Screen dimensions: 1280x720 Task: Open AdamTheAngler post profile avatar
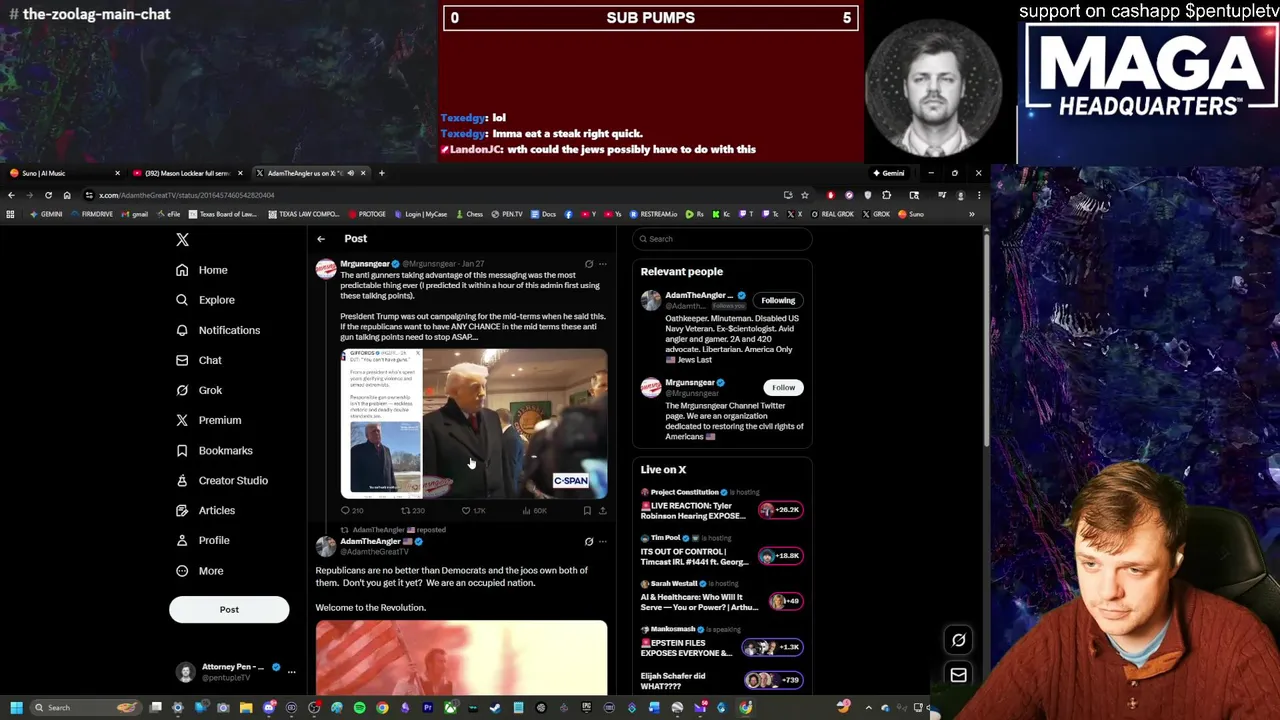(326, 546)
